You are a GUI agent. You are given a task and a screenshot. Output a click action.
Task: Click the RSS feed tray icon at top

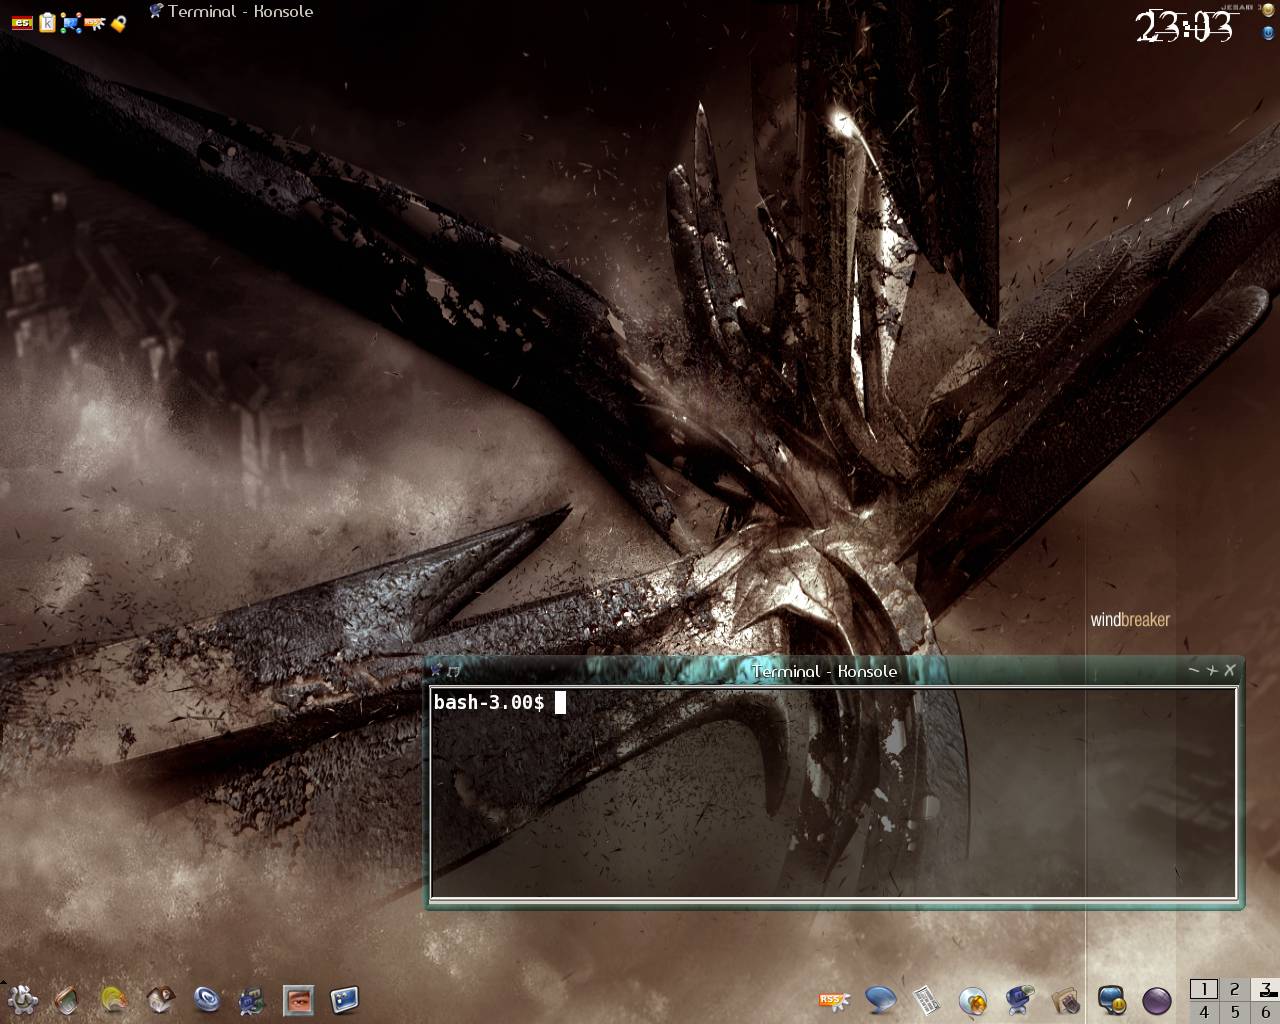pos(95,22)
